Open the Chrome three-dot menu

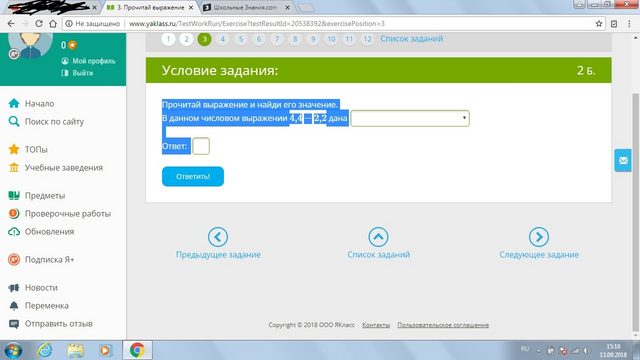coord(629,24)
